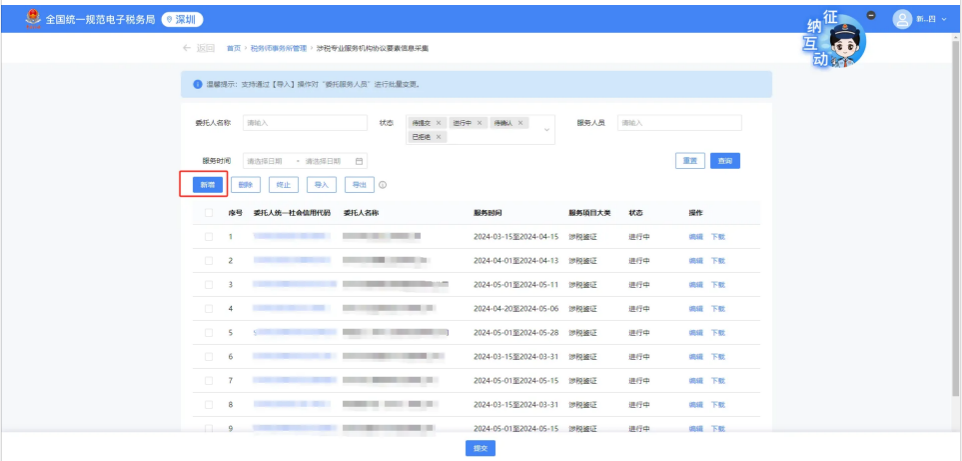Open the user account dropdown chevron
This screenshot has height=461, width=962.
click(x=944, y=20)
